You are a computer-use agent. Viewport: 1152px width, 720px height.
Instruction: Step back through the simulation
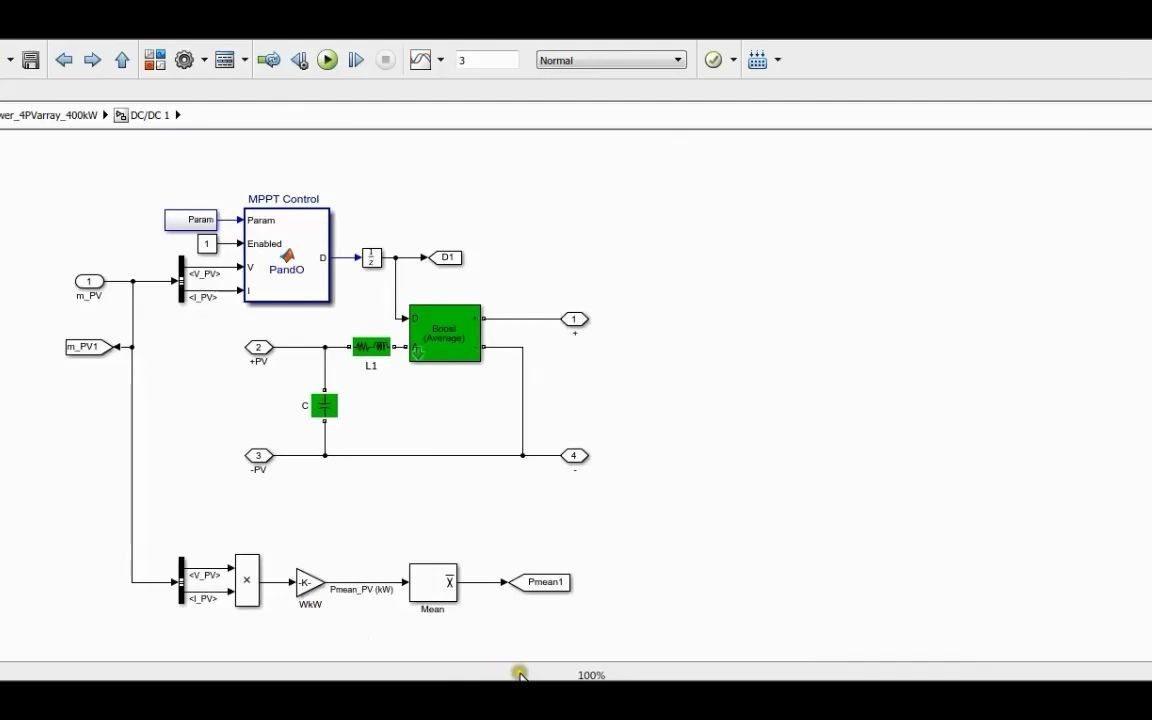click(299, 60)
